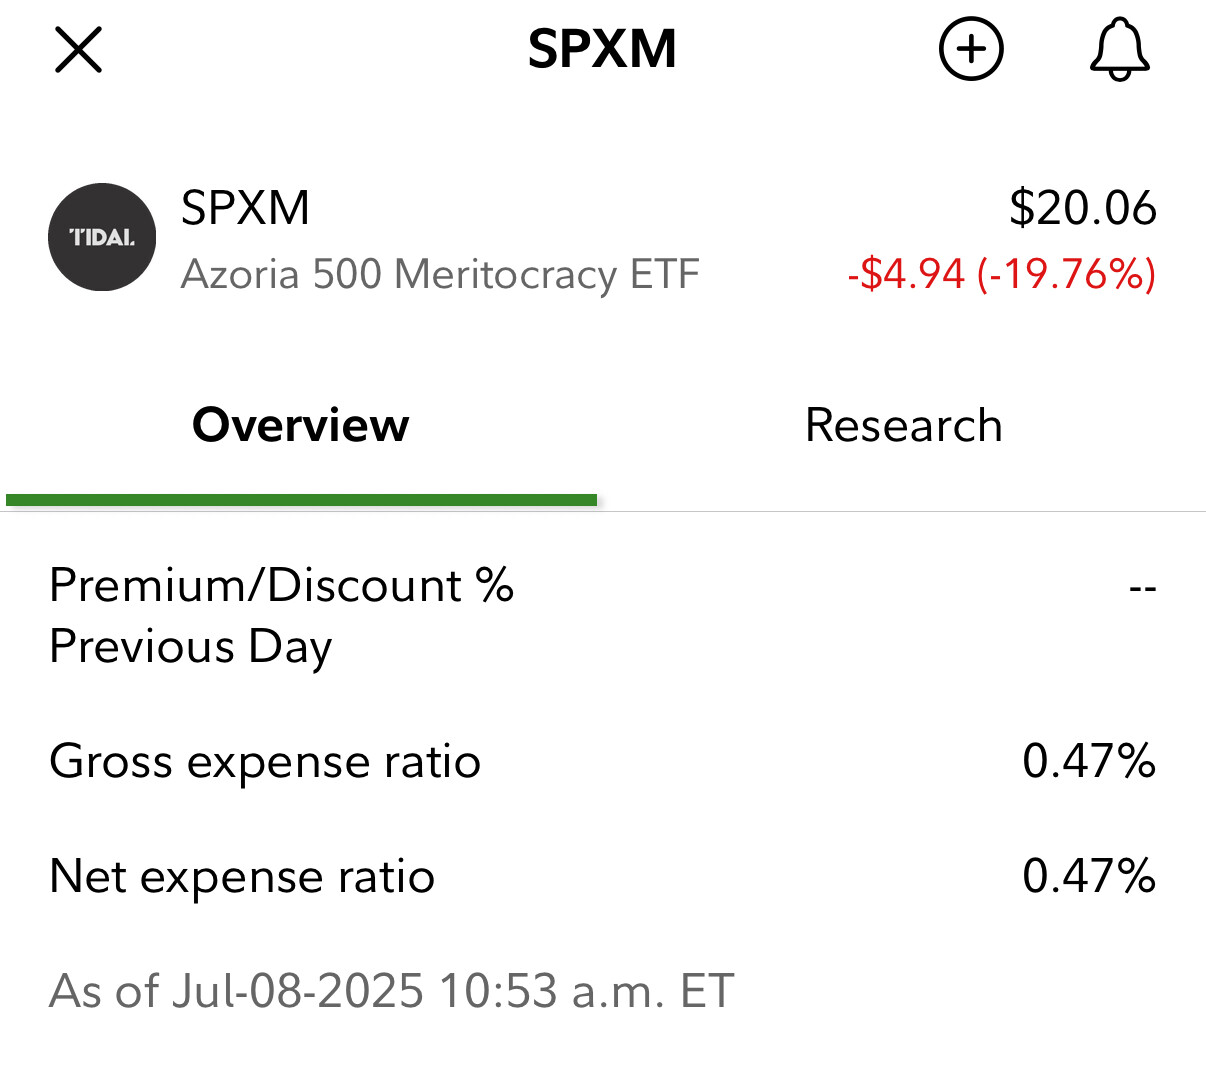Select Premium/Discount % Previous Day label

pos(281,615)
